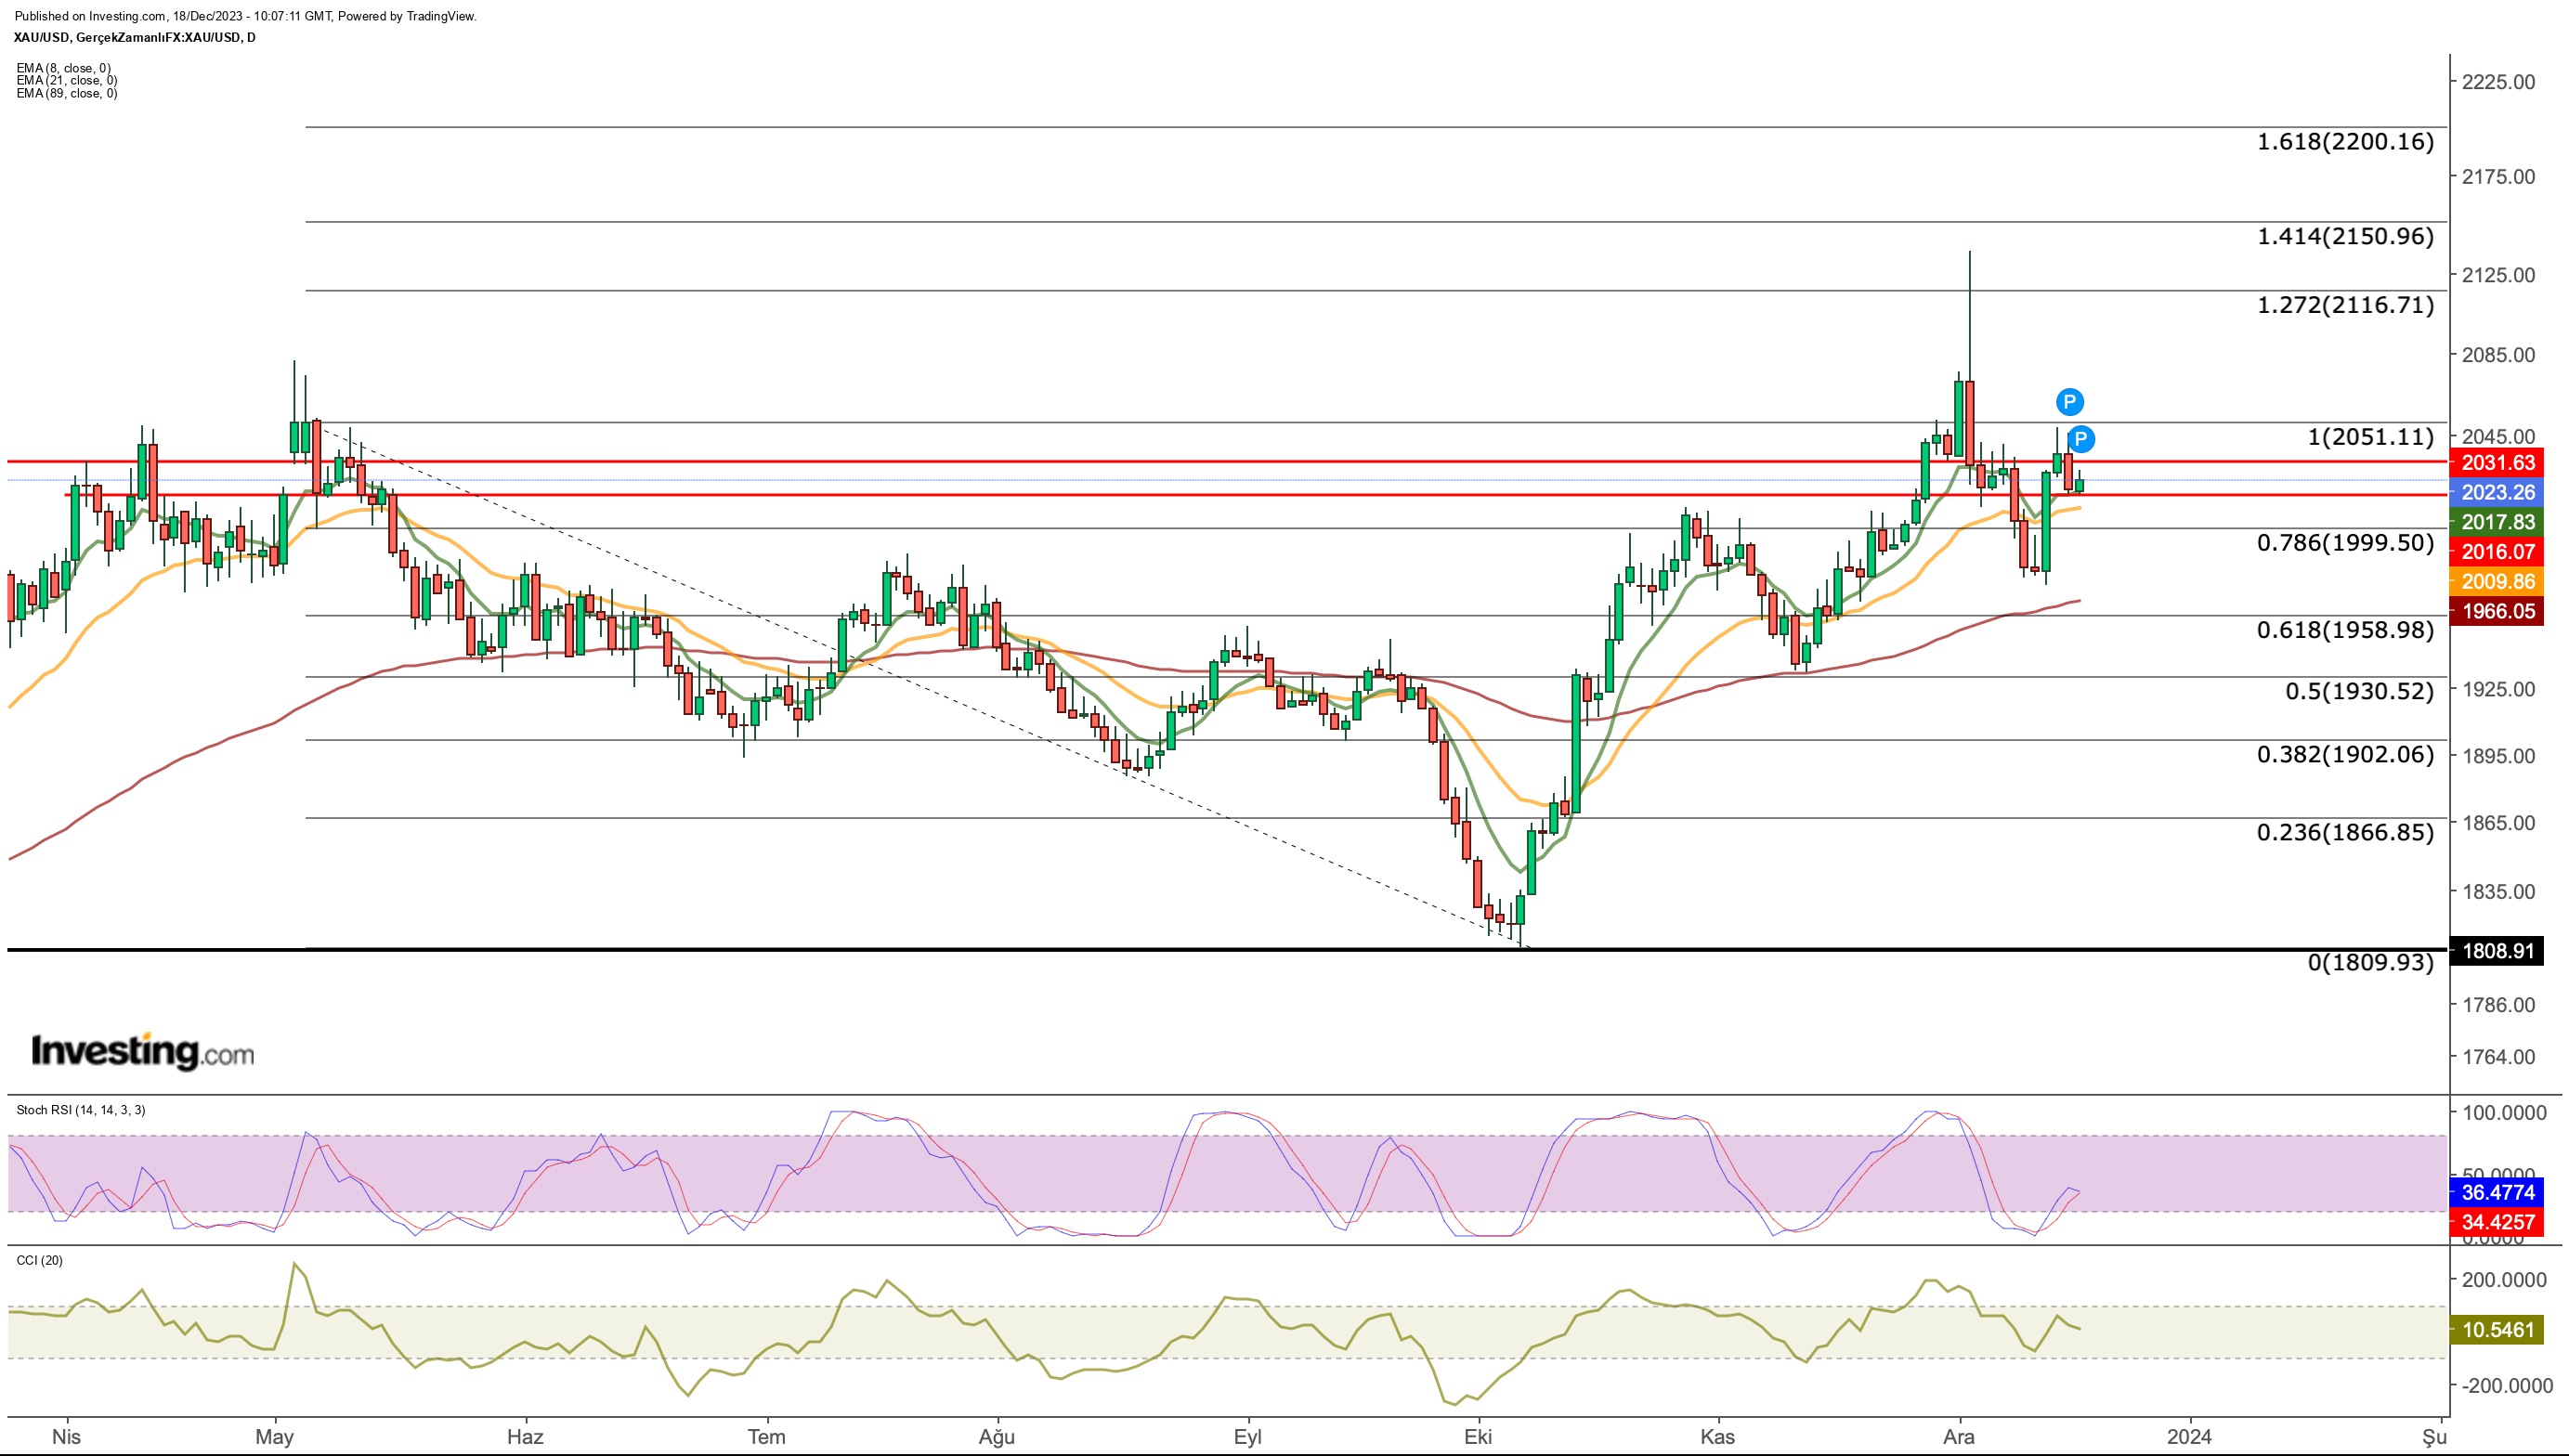
Task: Click the orange 2009.86 EMA price tag
Action: point(2497,581)
